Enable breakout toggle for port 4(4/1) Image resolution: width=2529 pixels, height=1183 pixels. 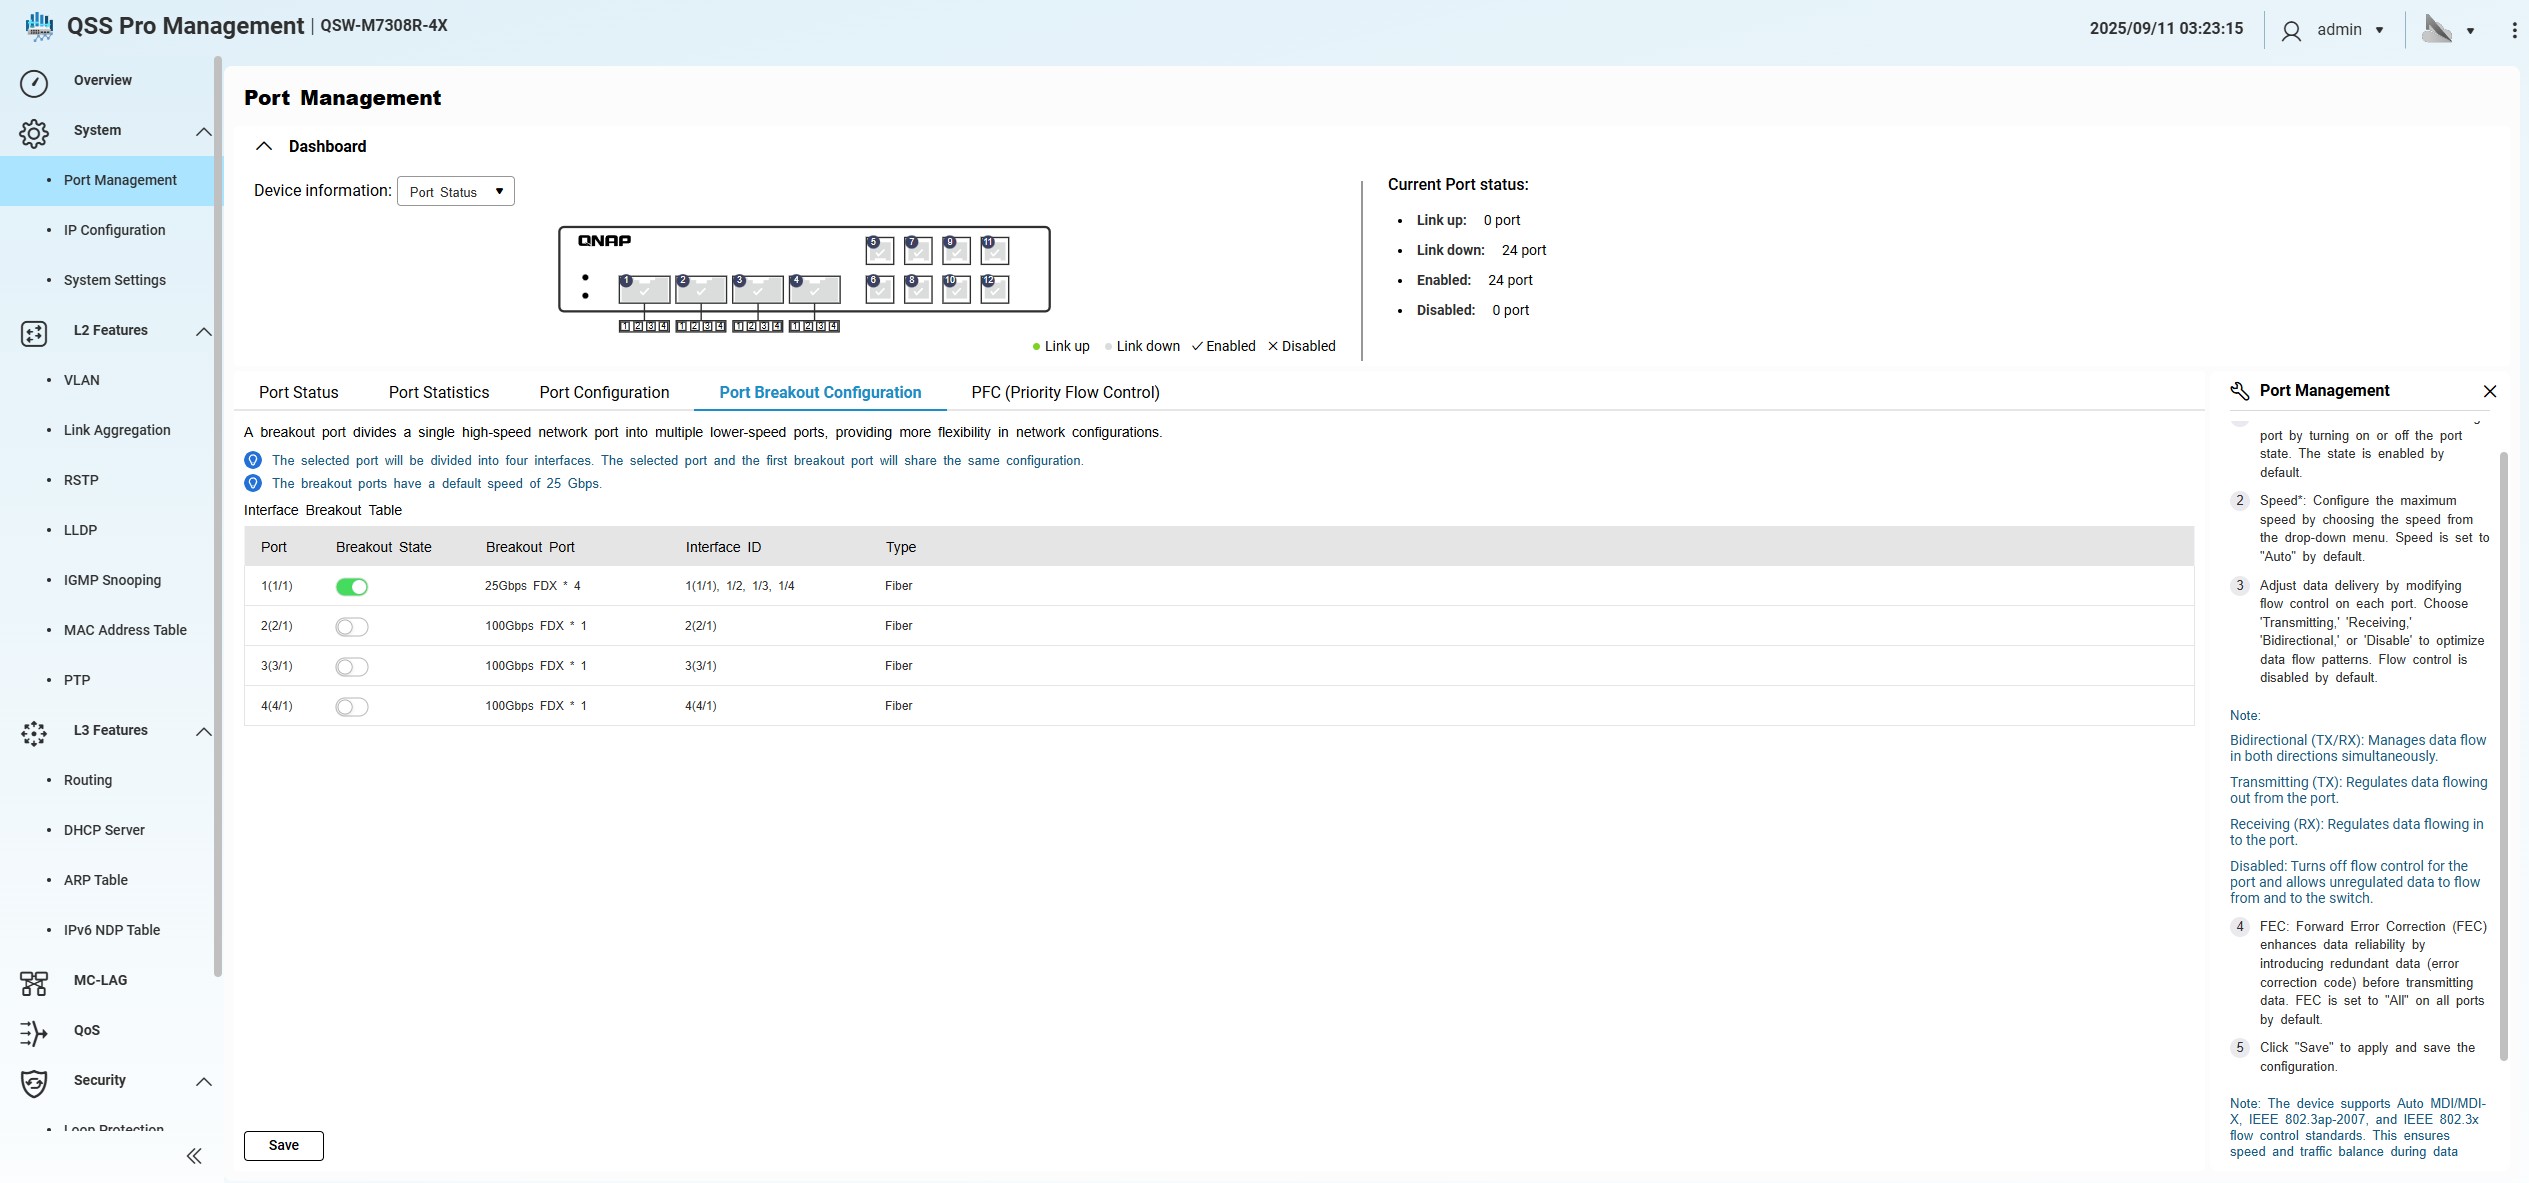352,707
